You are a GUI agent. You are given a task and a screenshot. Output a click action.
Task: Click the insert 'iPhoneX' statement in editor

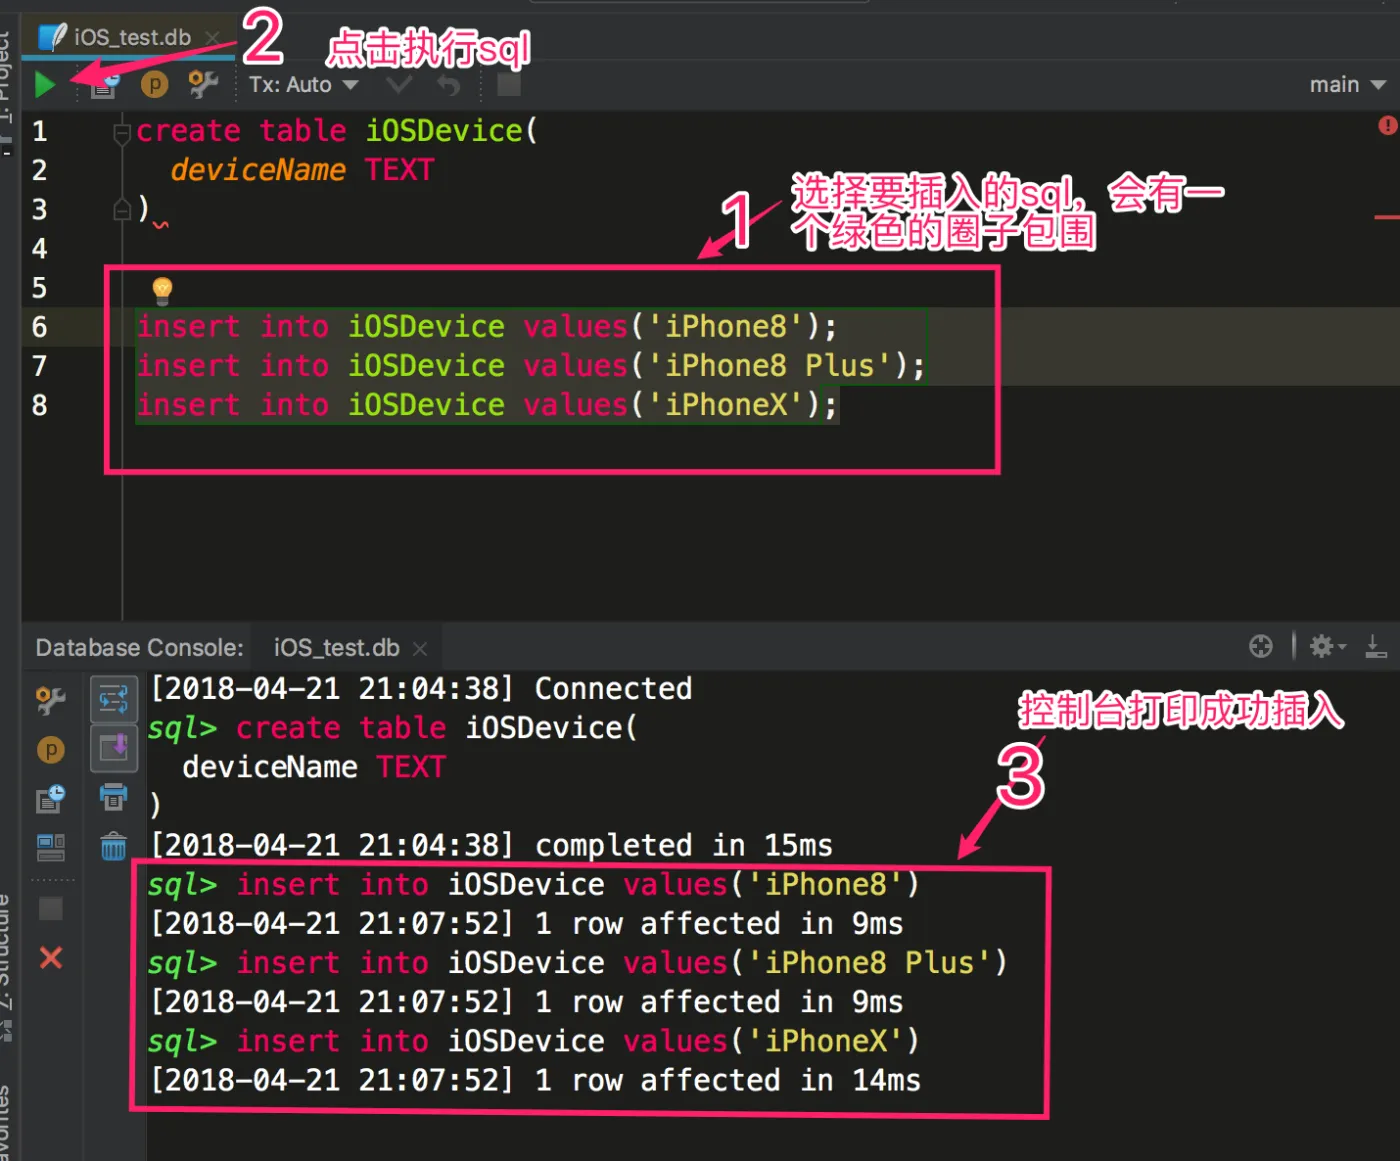(487, 405)
